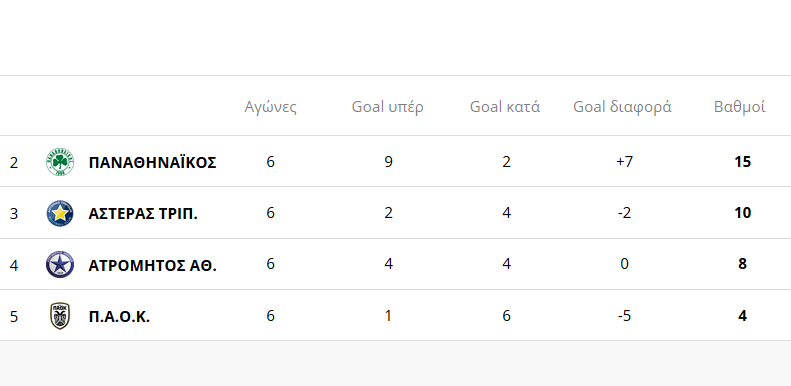Click Atromitos points value 8
The height and width of the screenshot is (386, 791).
point(743,264)
